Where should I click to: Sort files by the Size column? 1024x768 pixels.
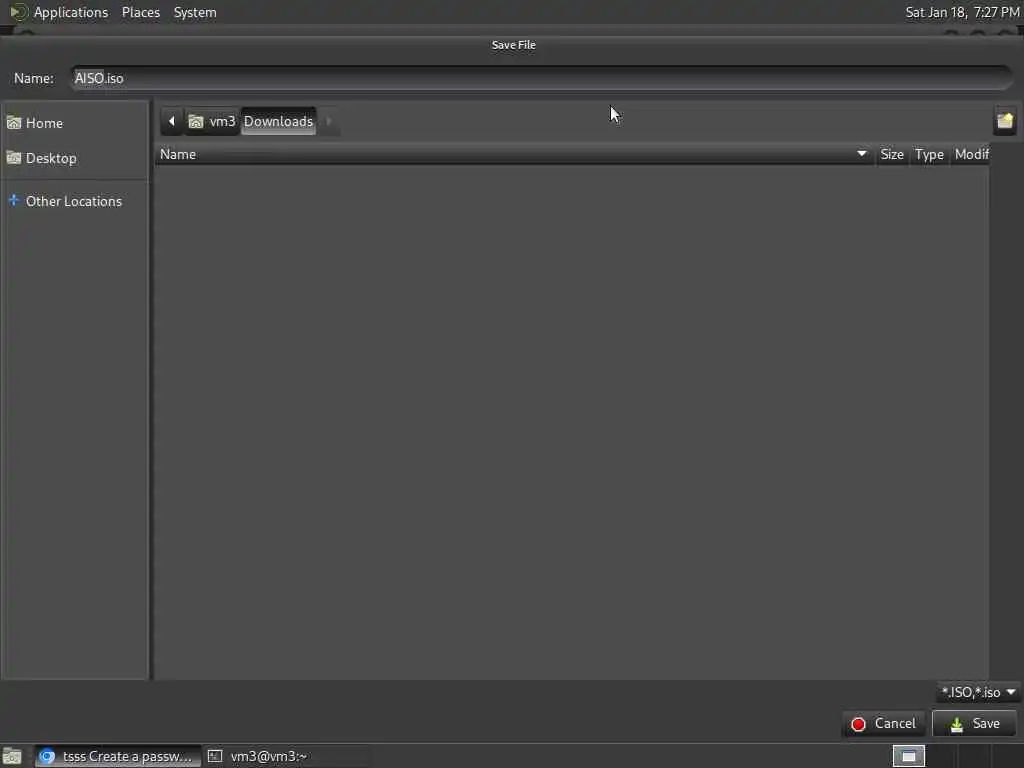pos(891,155)
